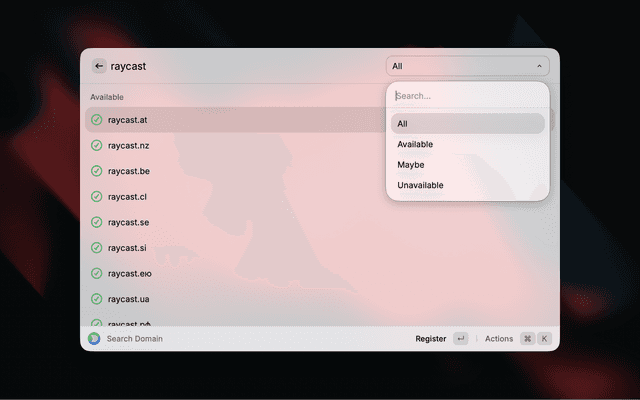Screen dimensions: 640x400
Task: Open the Actions panel button
Action: [x=499, y=338]
